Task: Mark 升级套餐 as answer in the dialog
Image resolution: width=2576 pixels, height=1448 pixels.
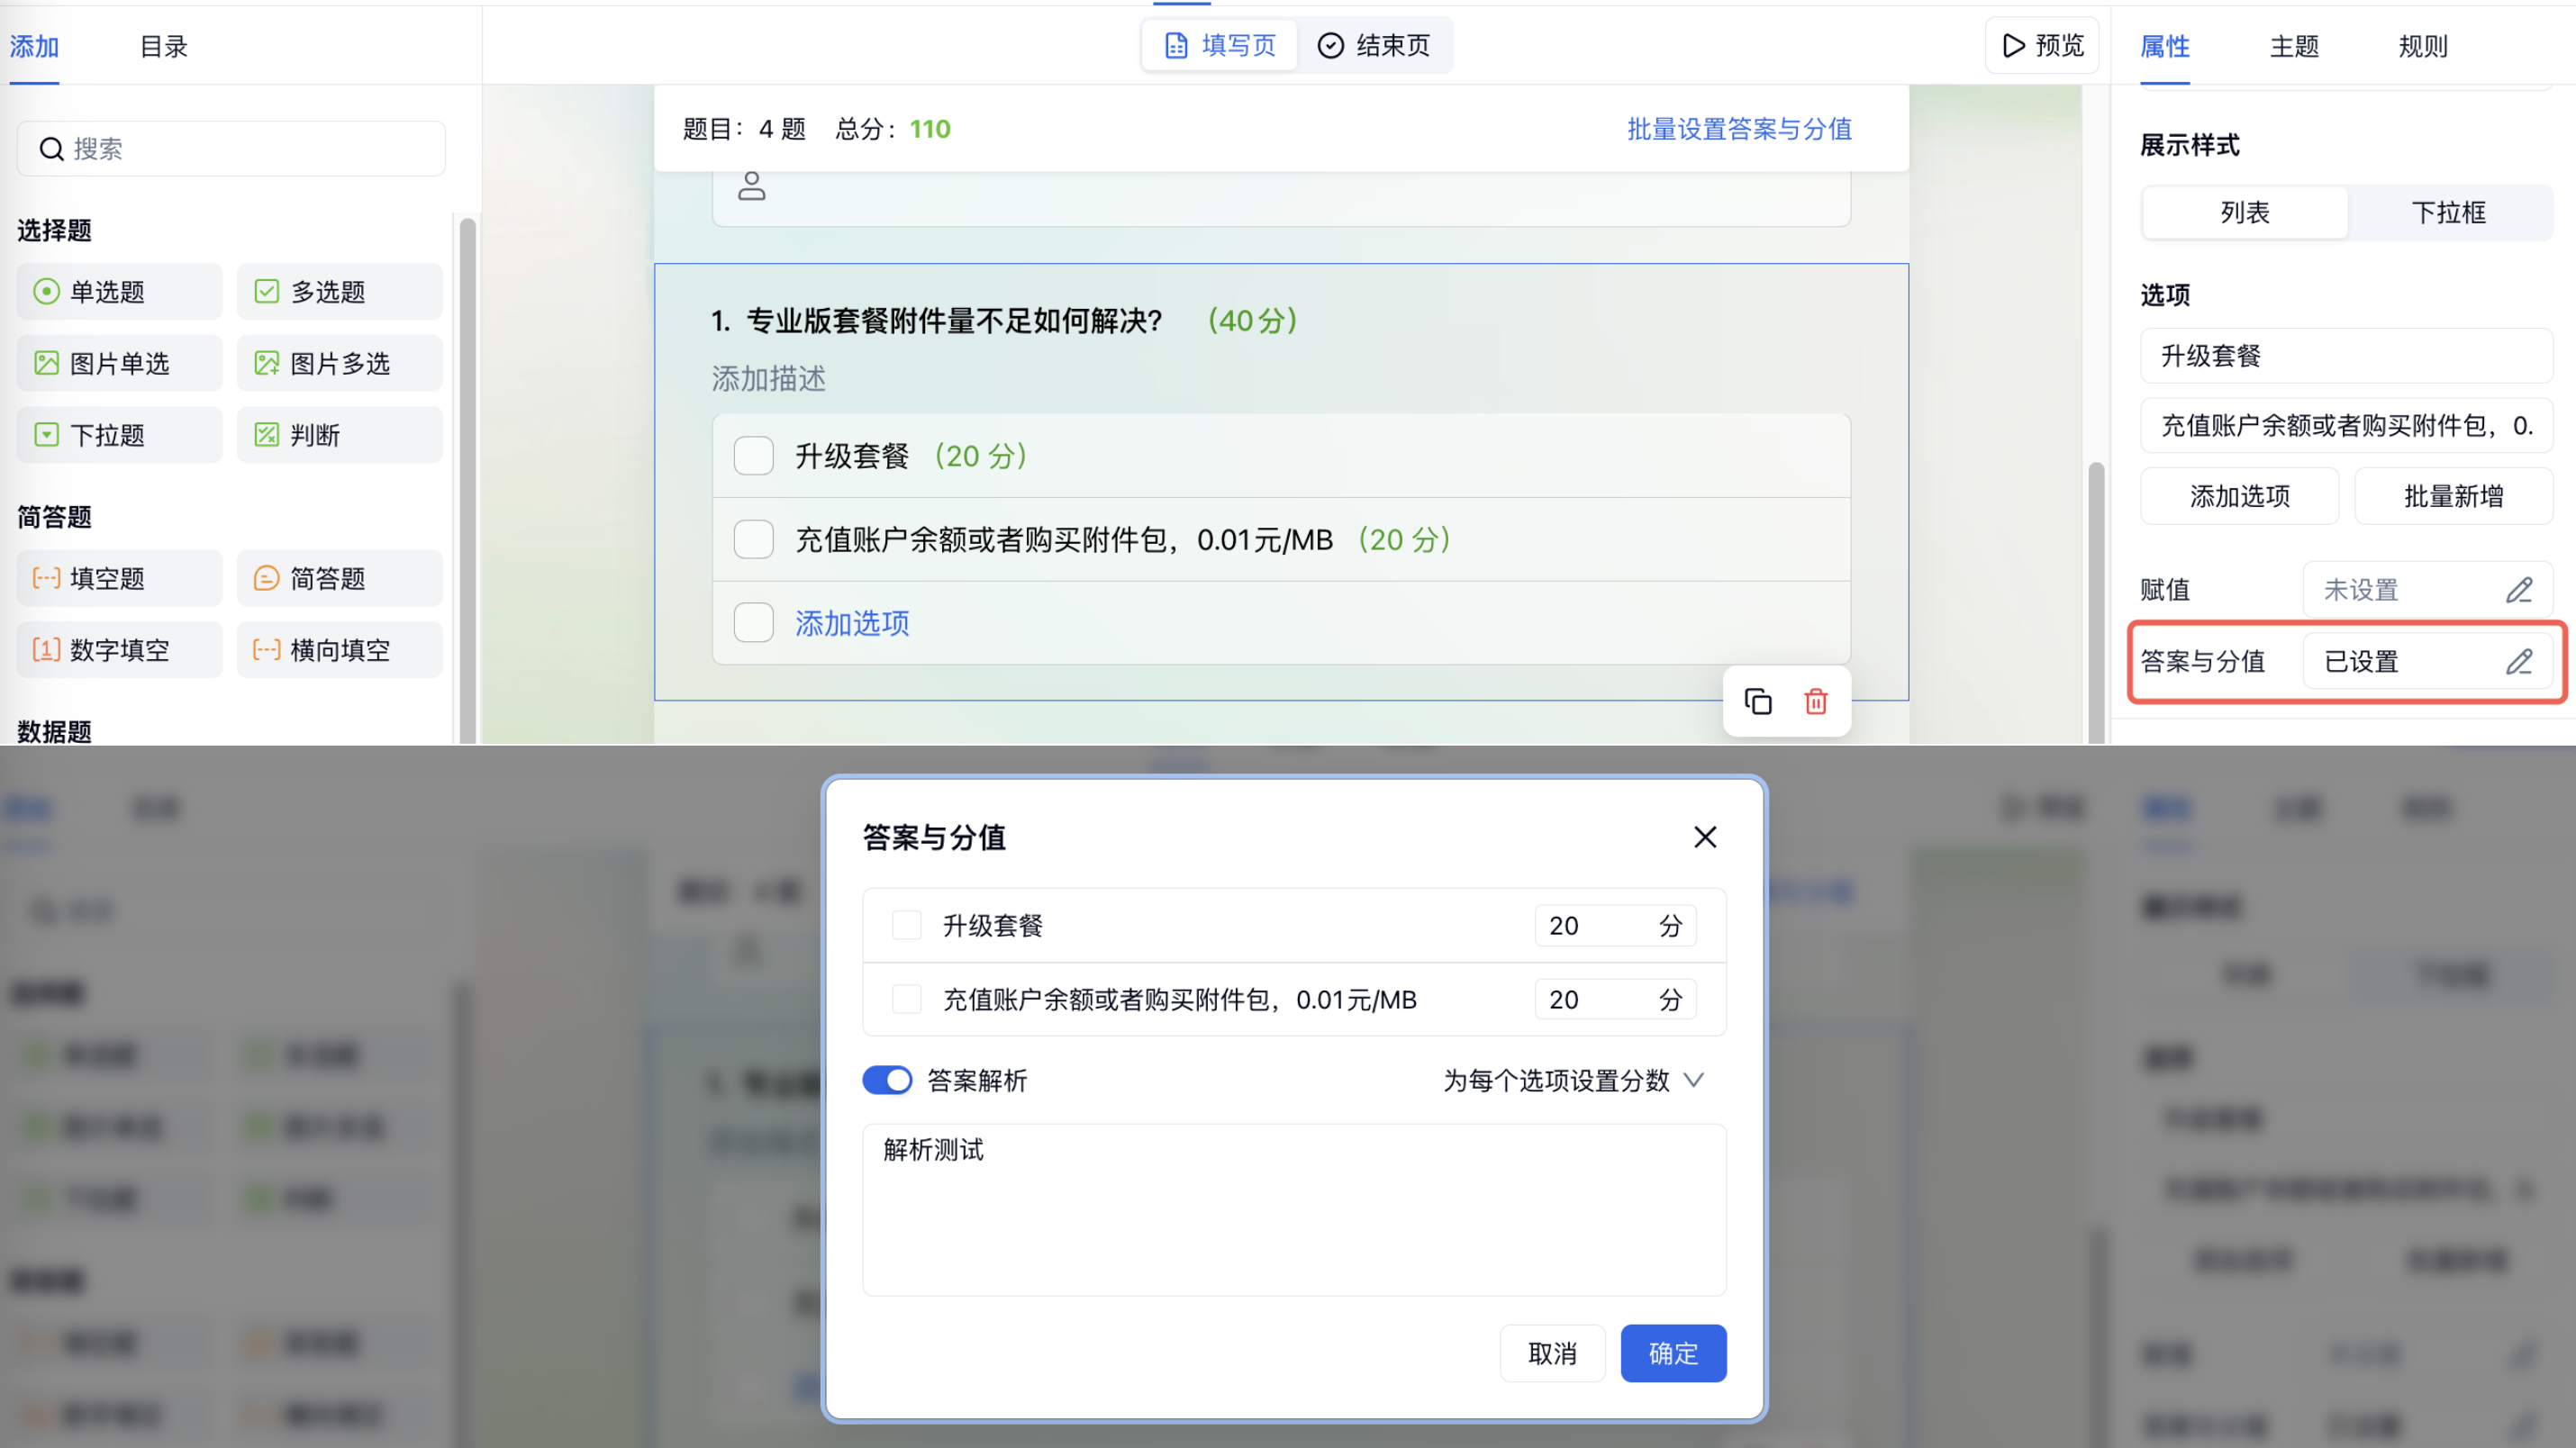Action: pyautogui.click(x=906, y=925)
